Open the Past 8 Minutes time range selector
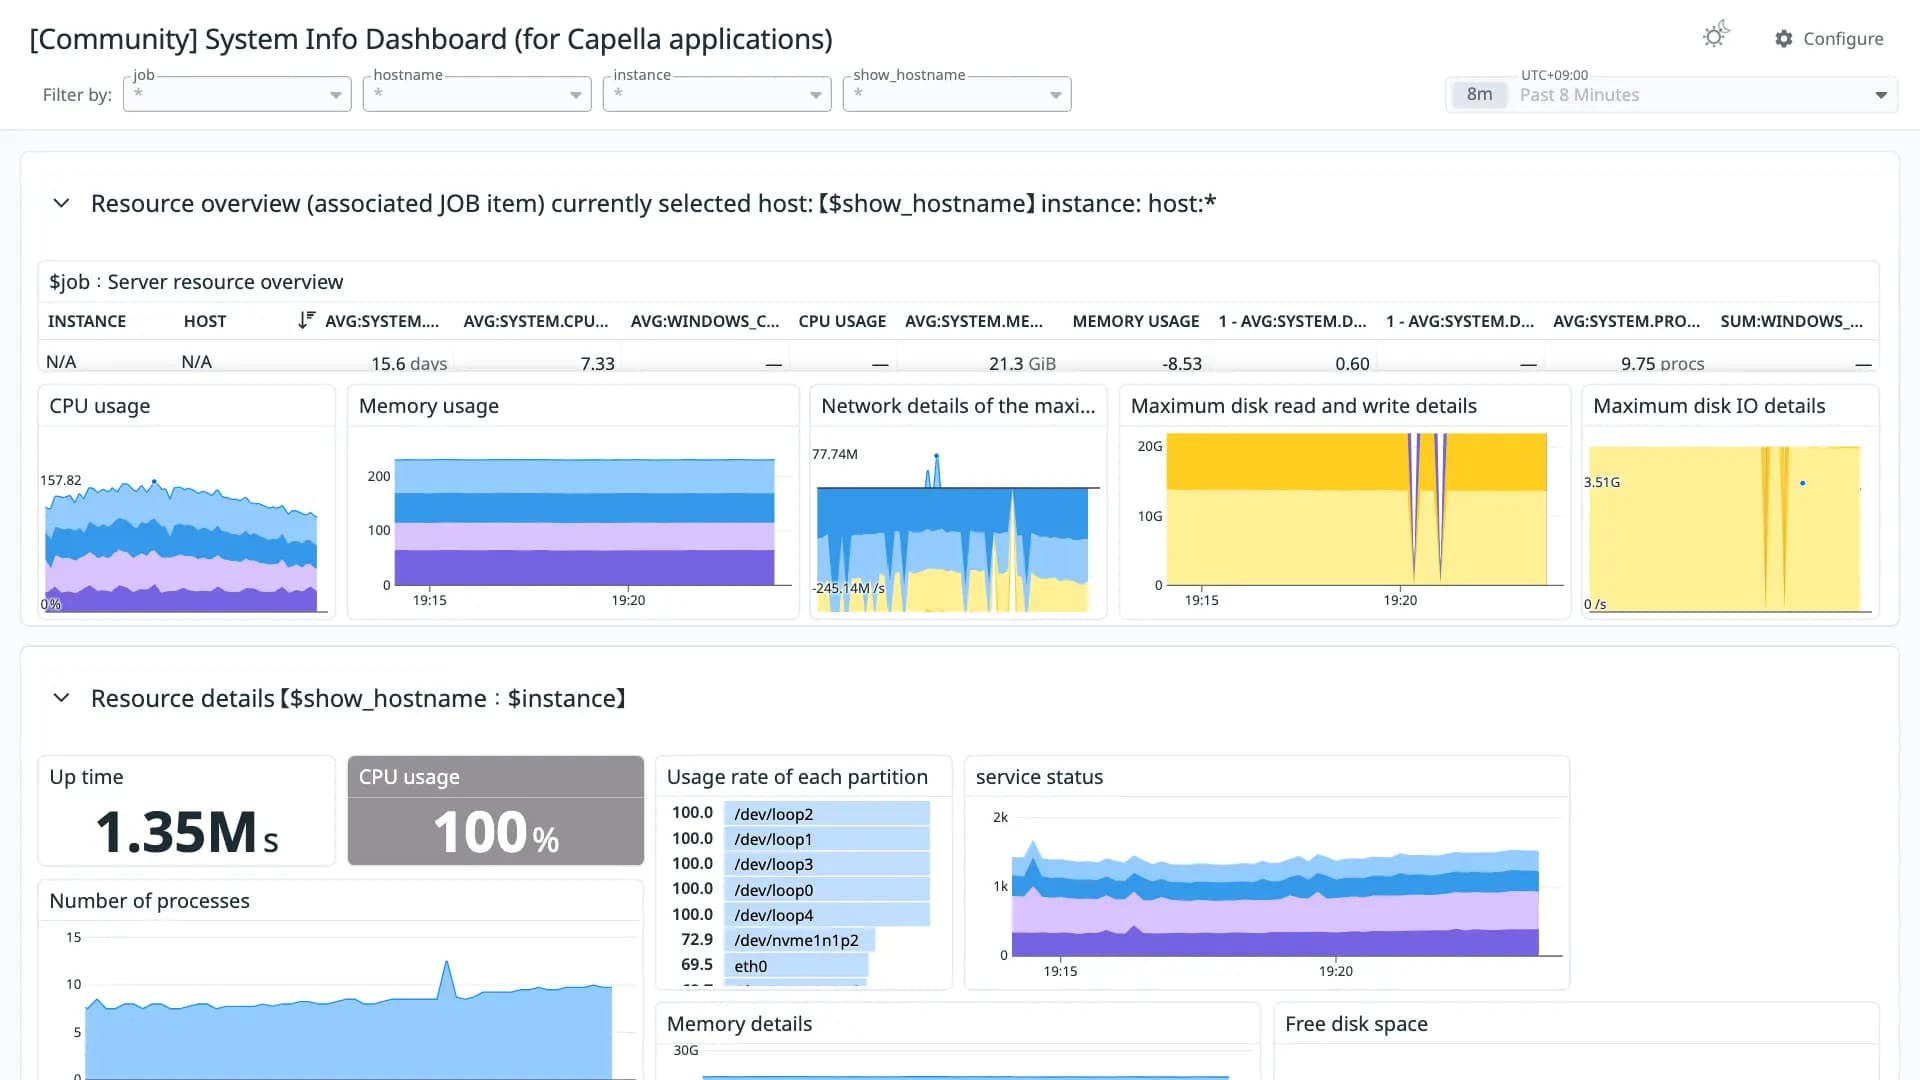 click(1671, 94)
